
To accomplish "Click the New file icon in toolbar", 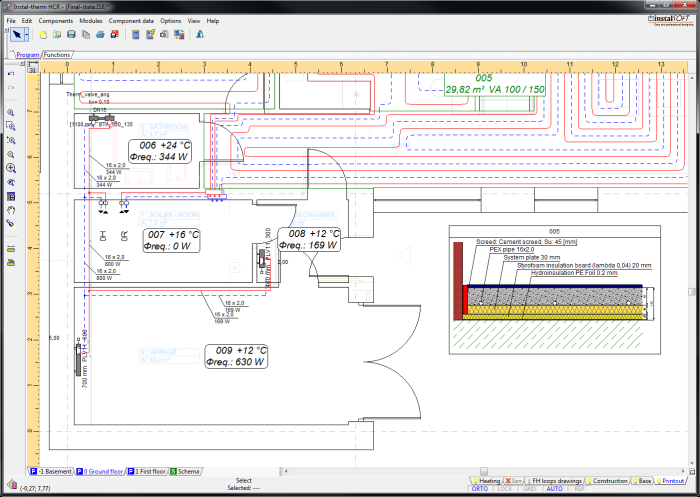I will click(x=43, y=34).
